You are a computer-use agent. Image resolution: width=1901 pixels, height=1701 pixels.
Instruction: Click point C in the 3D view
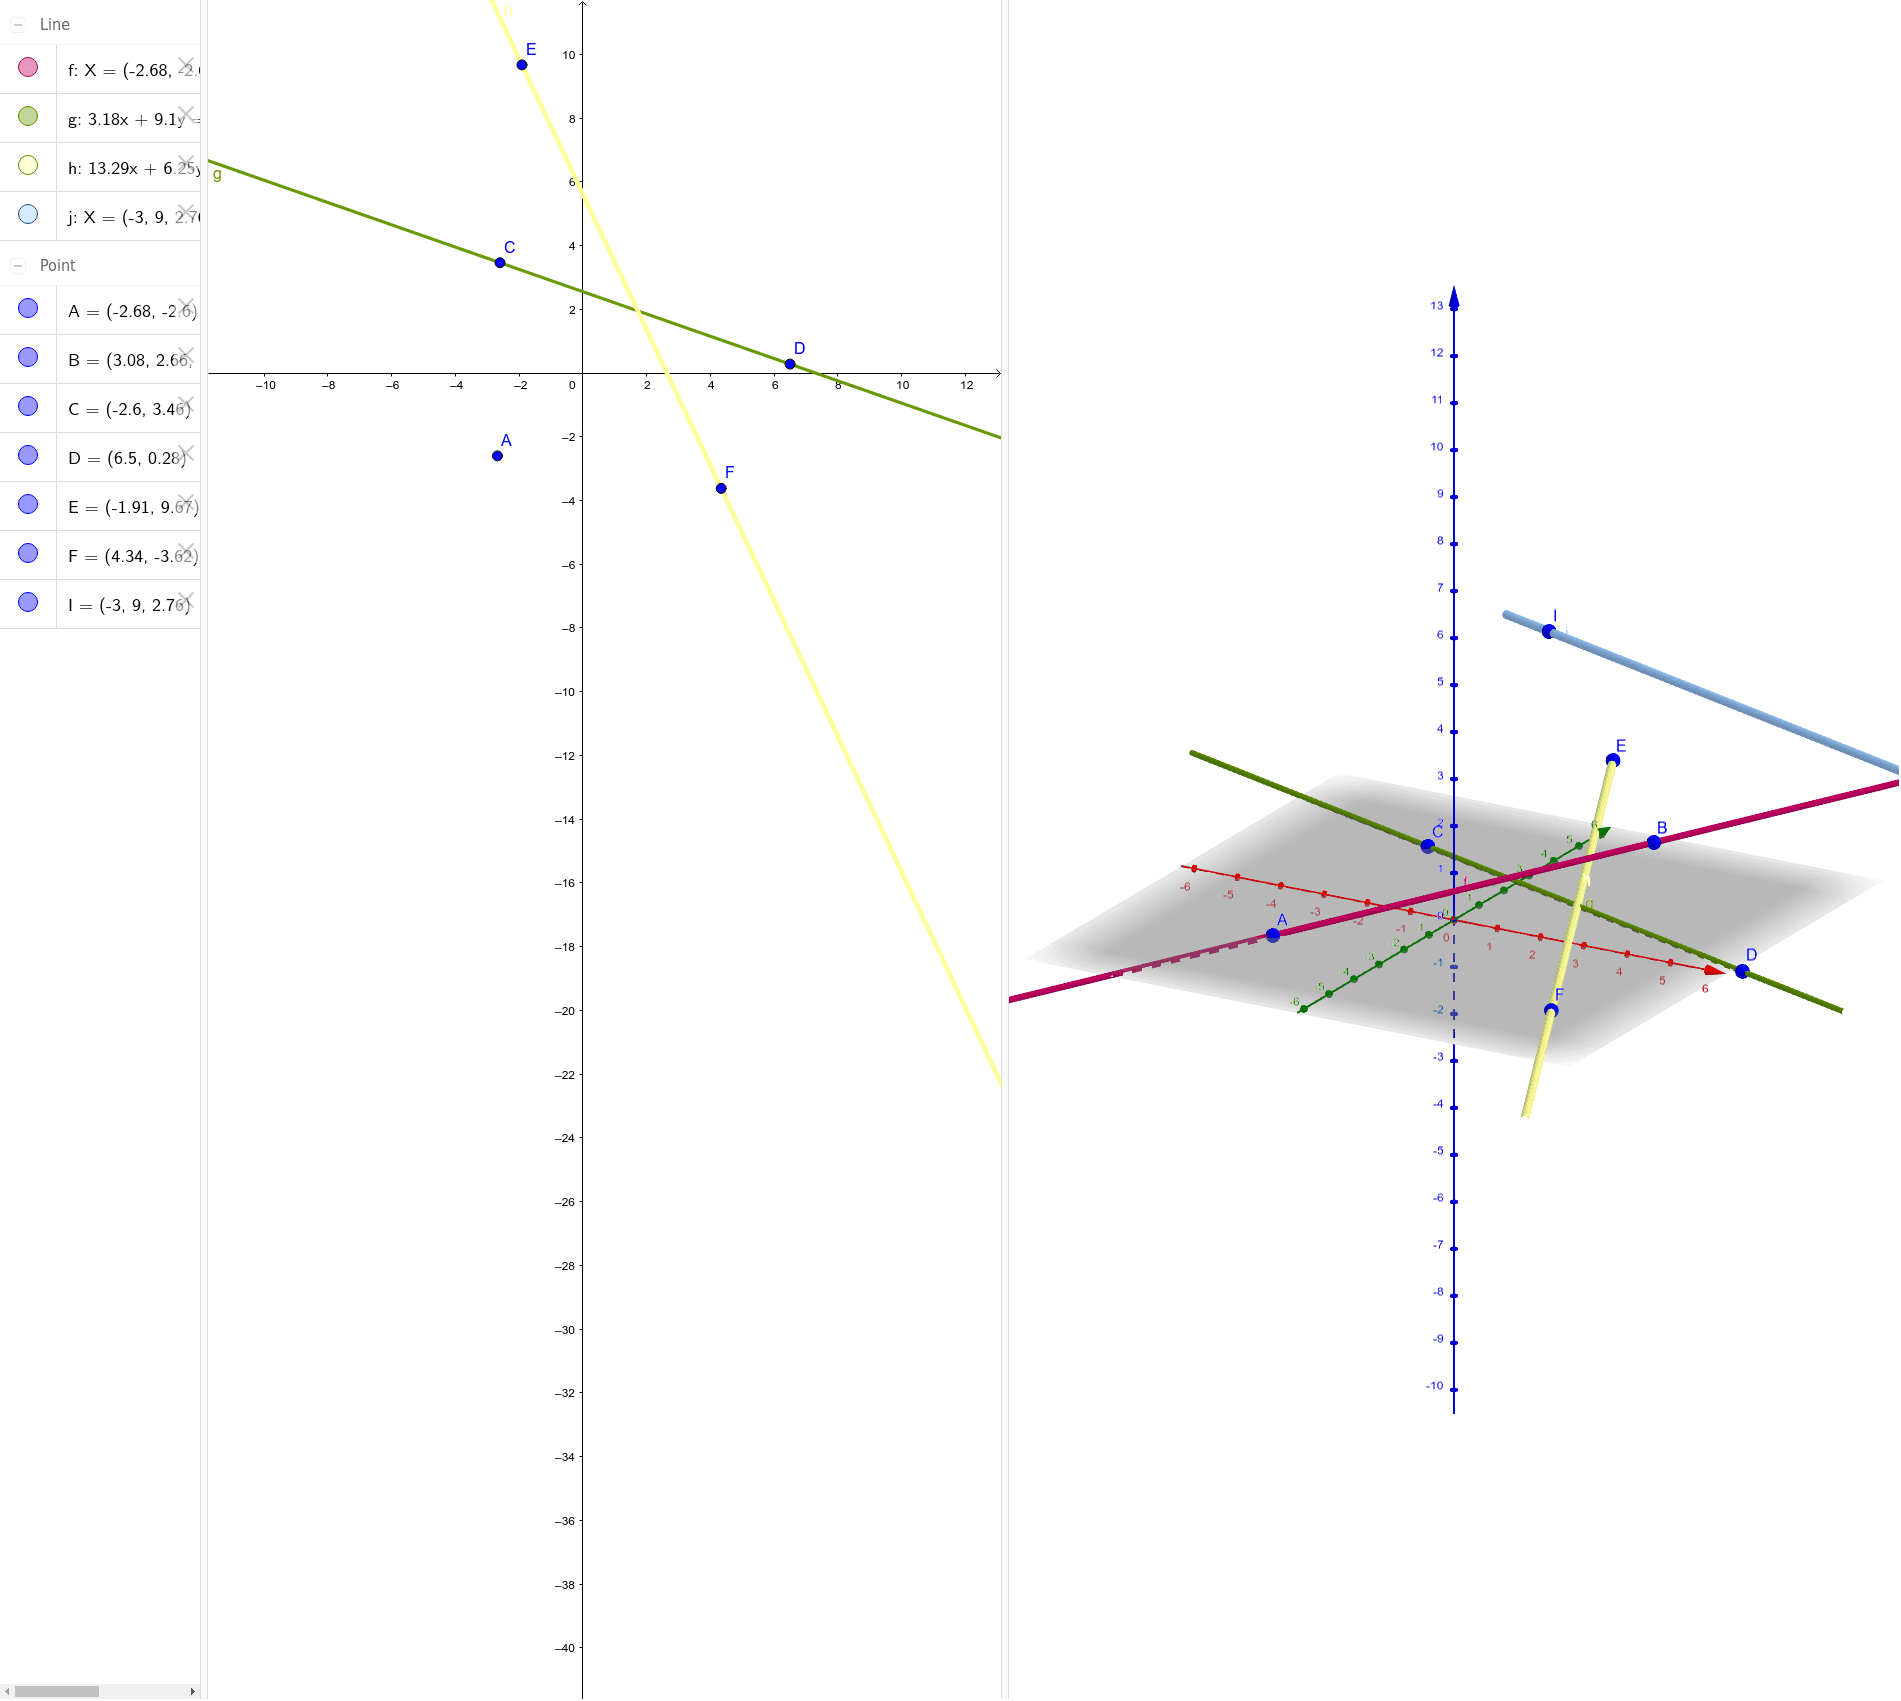tap(1428, 846)
